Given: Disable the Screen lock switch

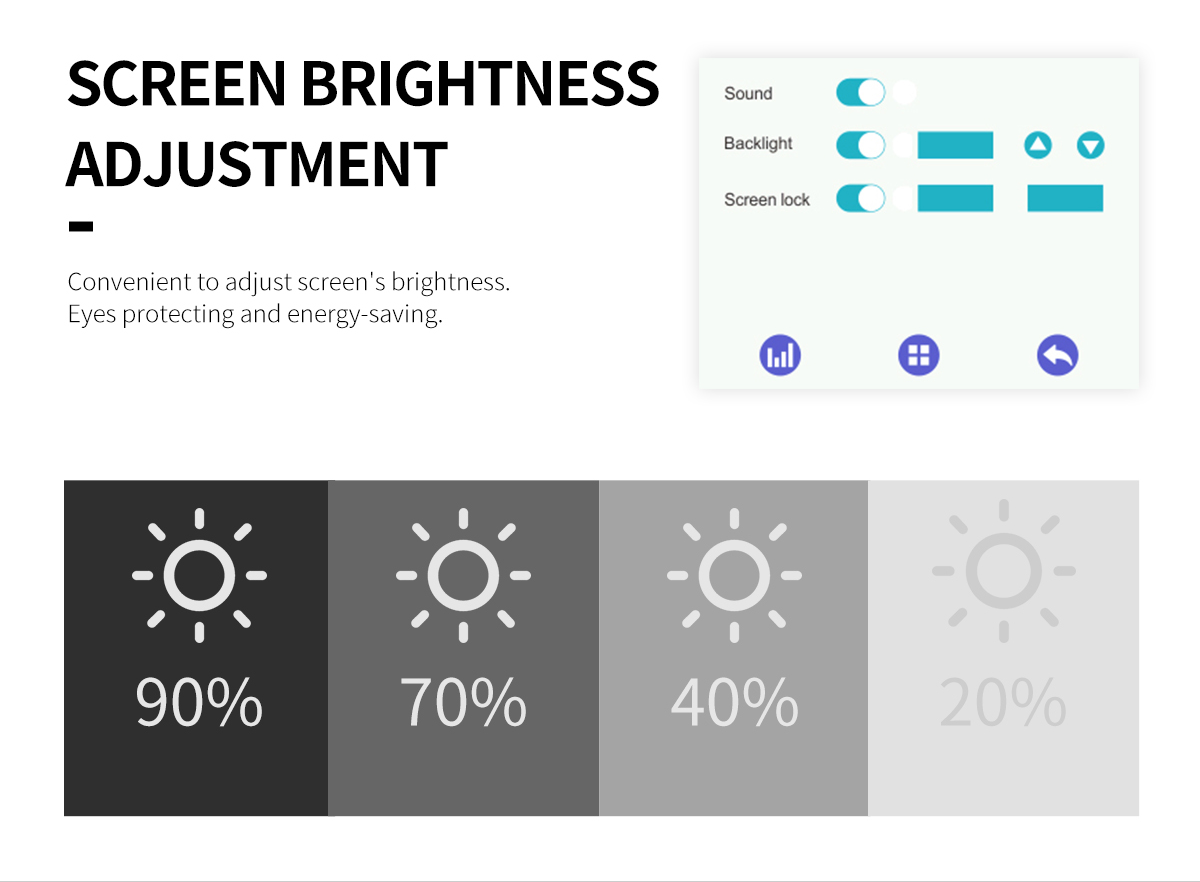Looking at the screenshot, I should (861, 198).
